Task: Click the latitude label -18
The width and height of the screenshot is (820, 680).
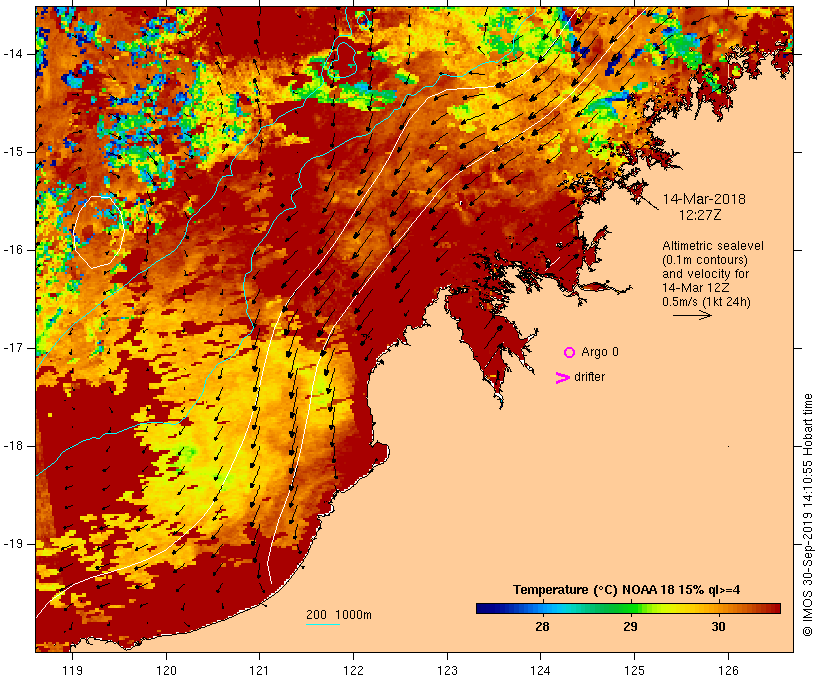Action: [13, 446]
